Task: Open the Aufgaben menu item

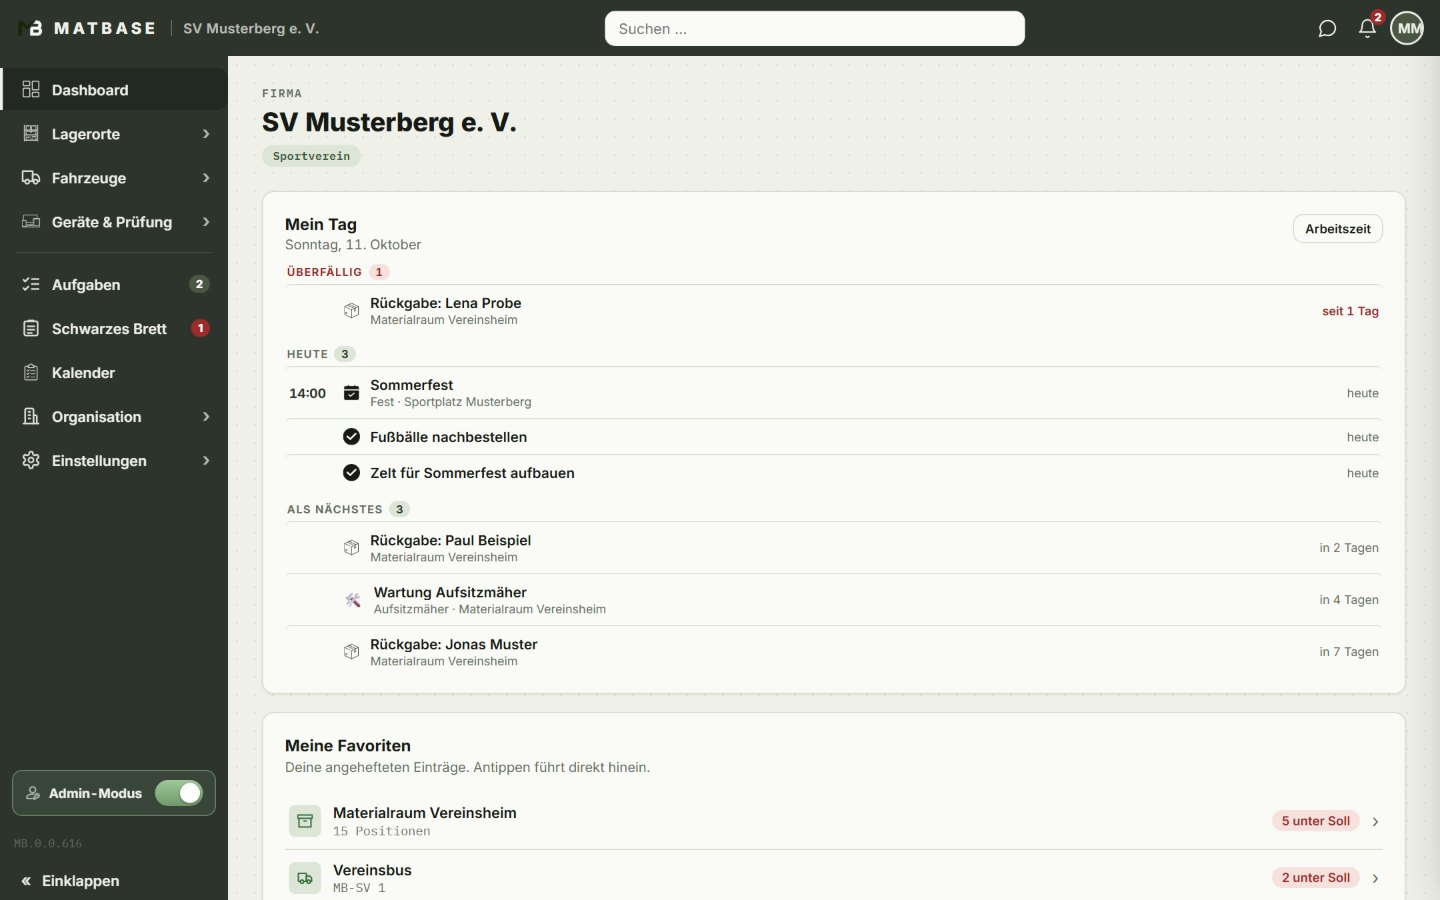Action: tap(114, 285)
